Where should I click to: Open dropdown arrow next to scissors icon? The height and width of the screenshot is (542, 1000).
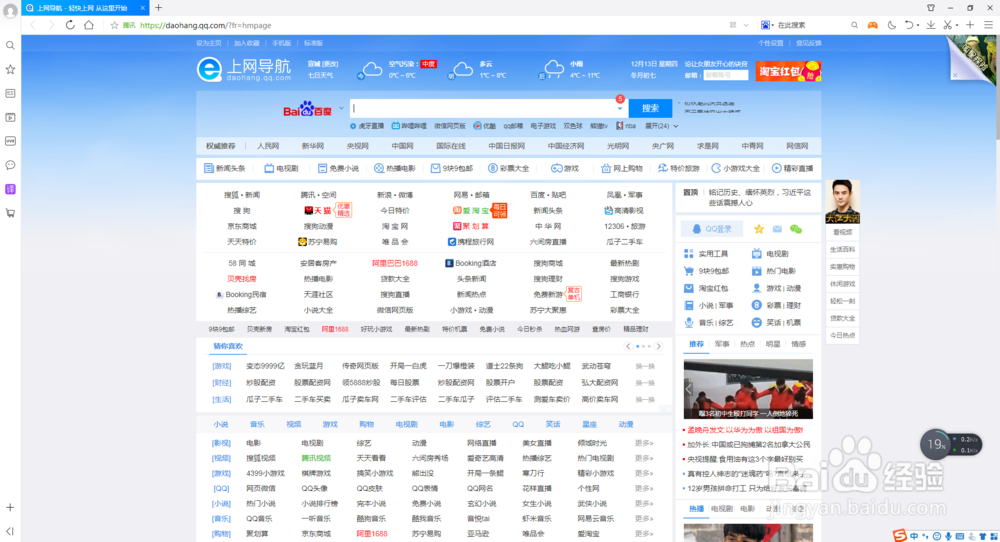pyautogui.click(x=957, y=26)
